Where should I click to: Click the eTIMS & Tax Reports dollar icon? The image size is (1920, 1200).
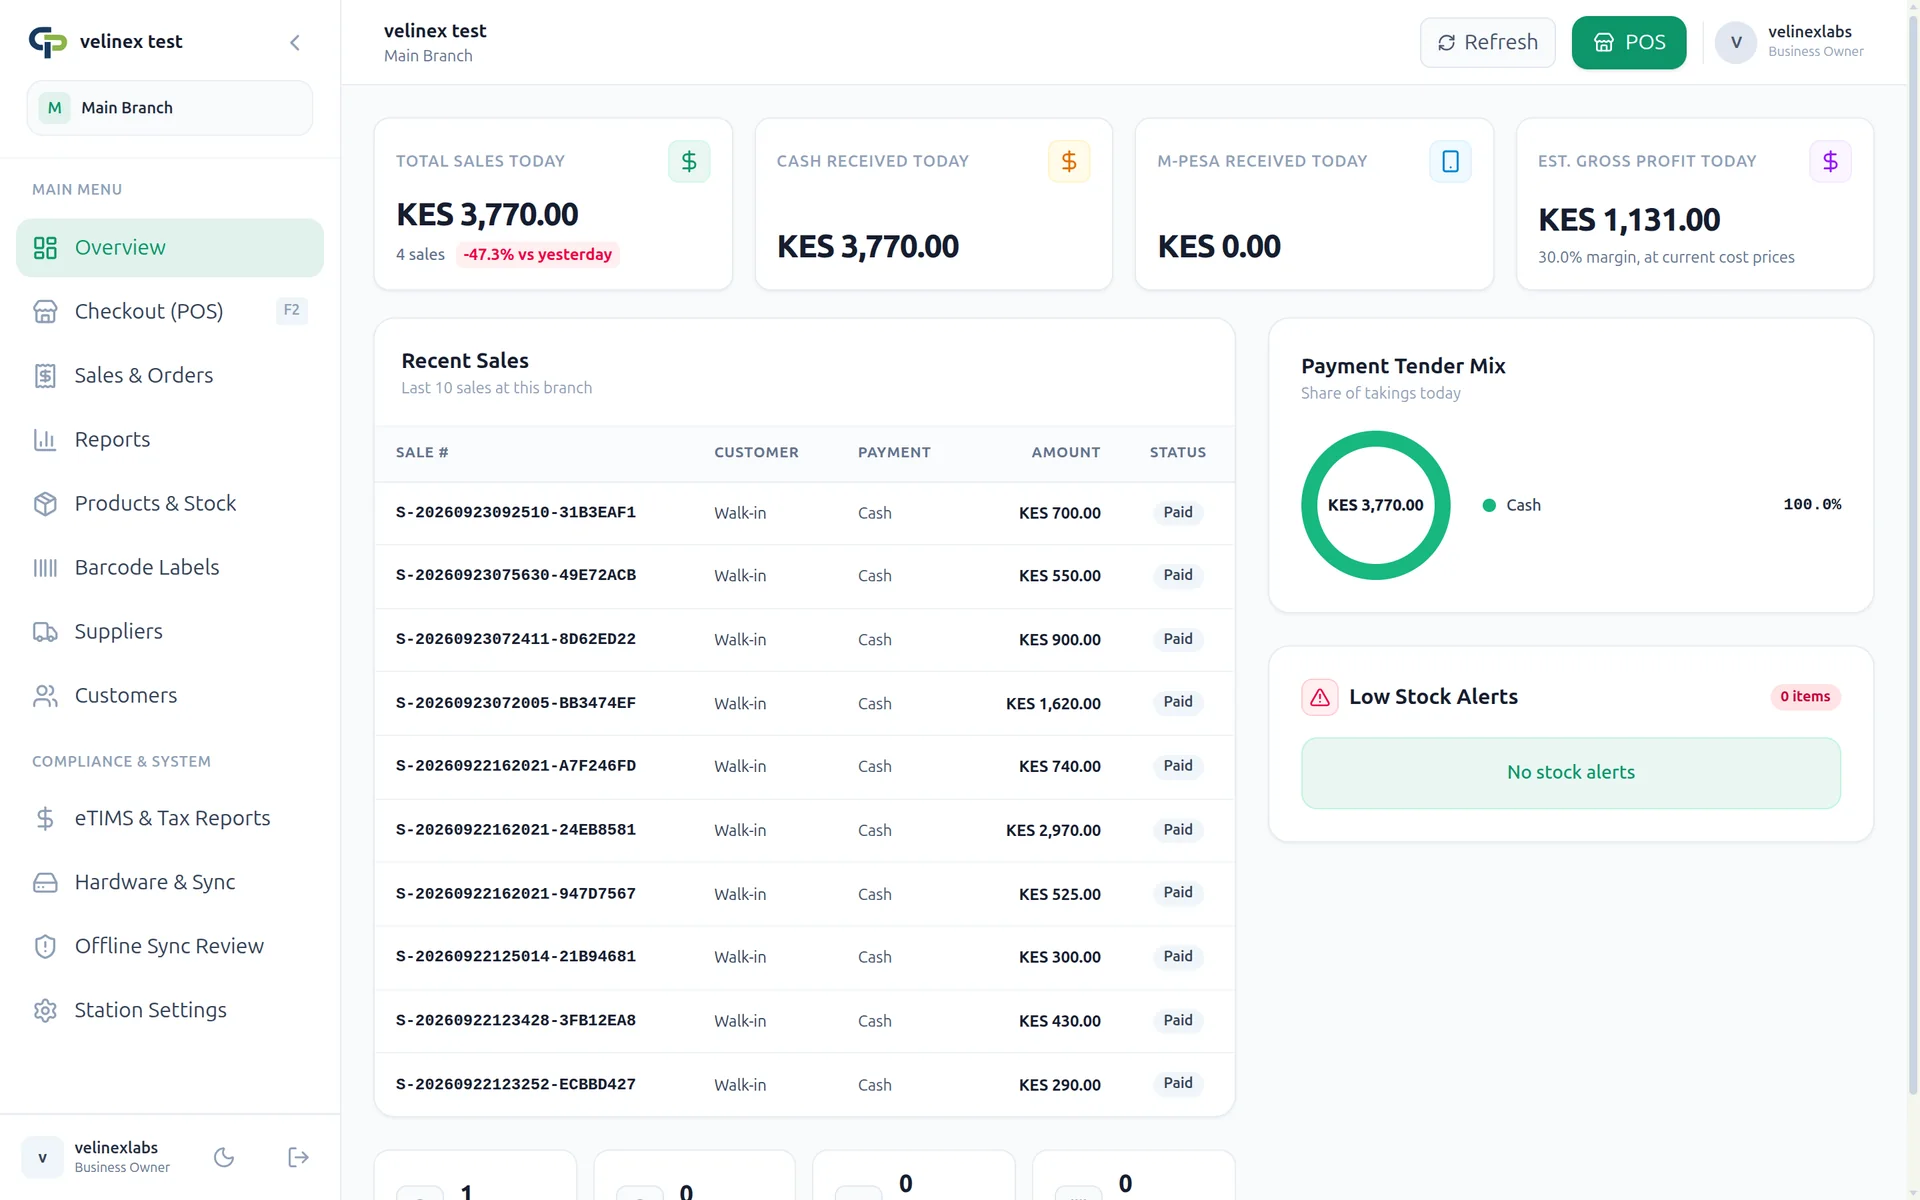click(45, 819)
